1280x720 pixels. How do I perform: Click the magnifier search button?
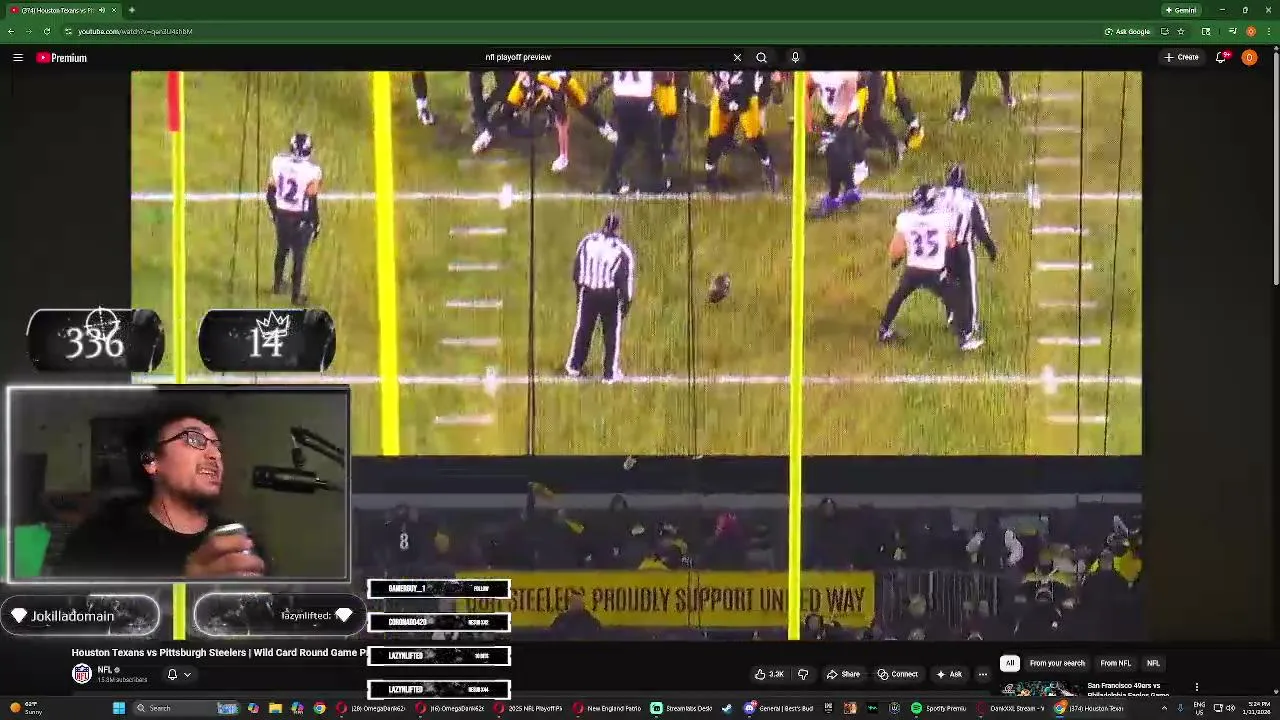click(761, 57)
